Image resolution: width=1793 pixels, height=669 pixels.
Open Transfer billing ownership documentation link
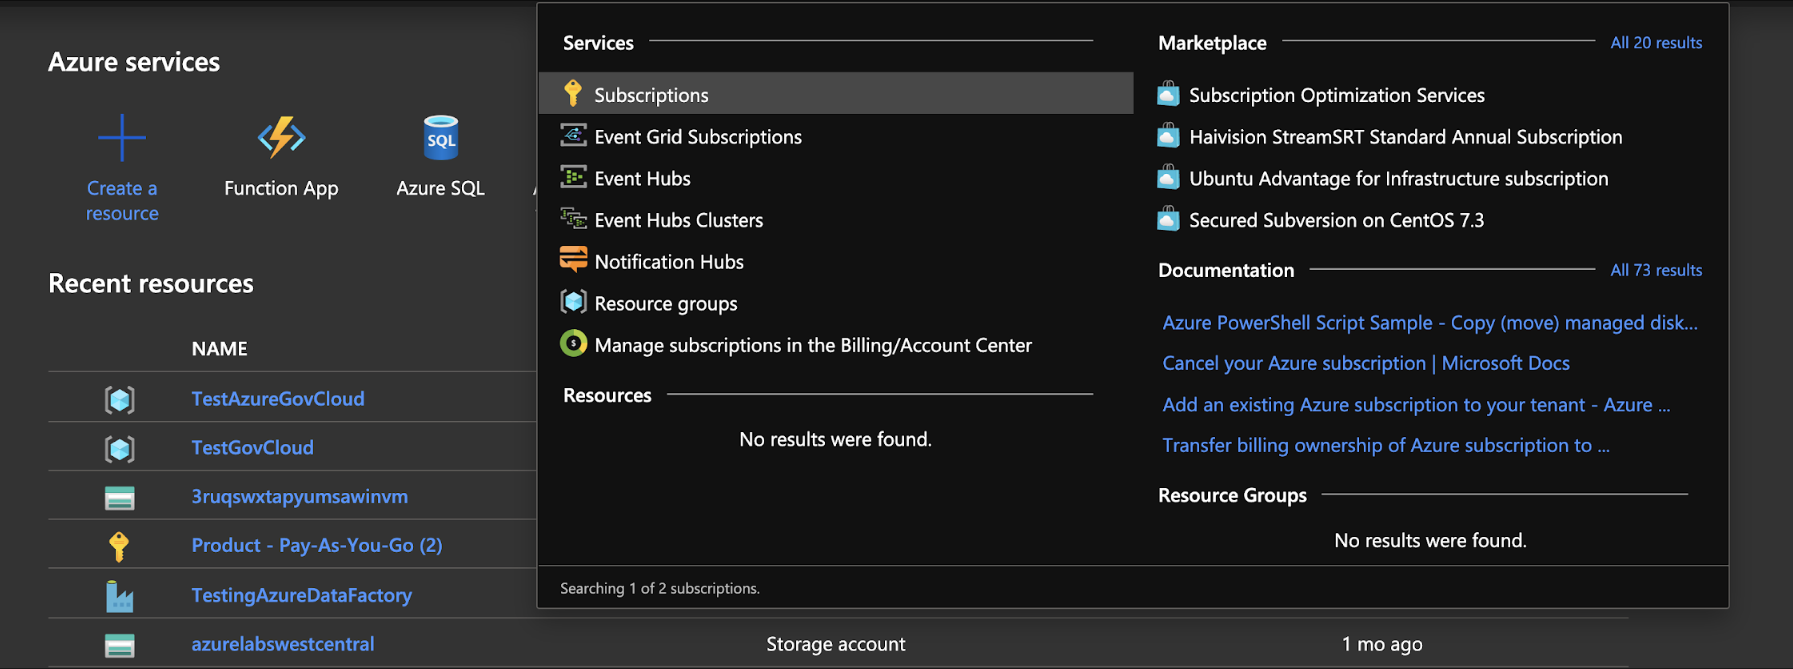click(x=1385, y=445)
